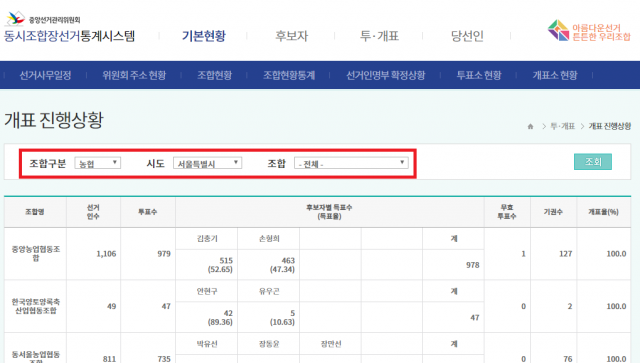
Task: Click the 조합명 column header
Action: pyautogui.click(x=35, y=212)
